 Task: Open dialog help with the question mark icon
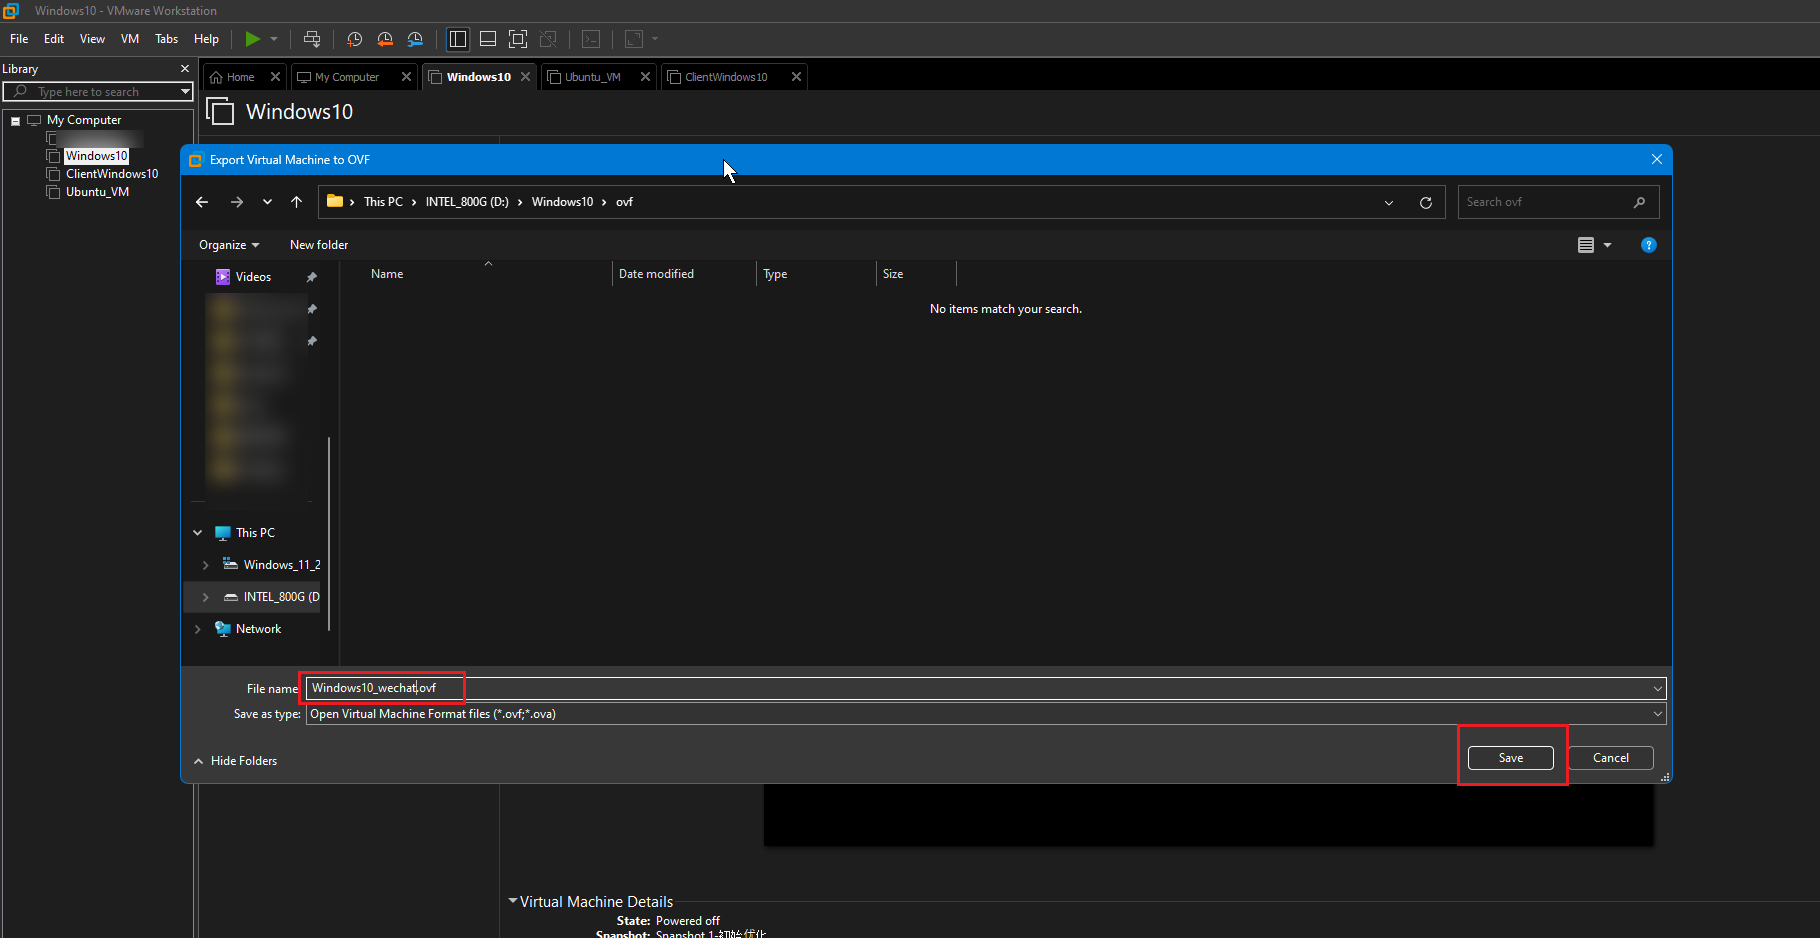1649,245
